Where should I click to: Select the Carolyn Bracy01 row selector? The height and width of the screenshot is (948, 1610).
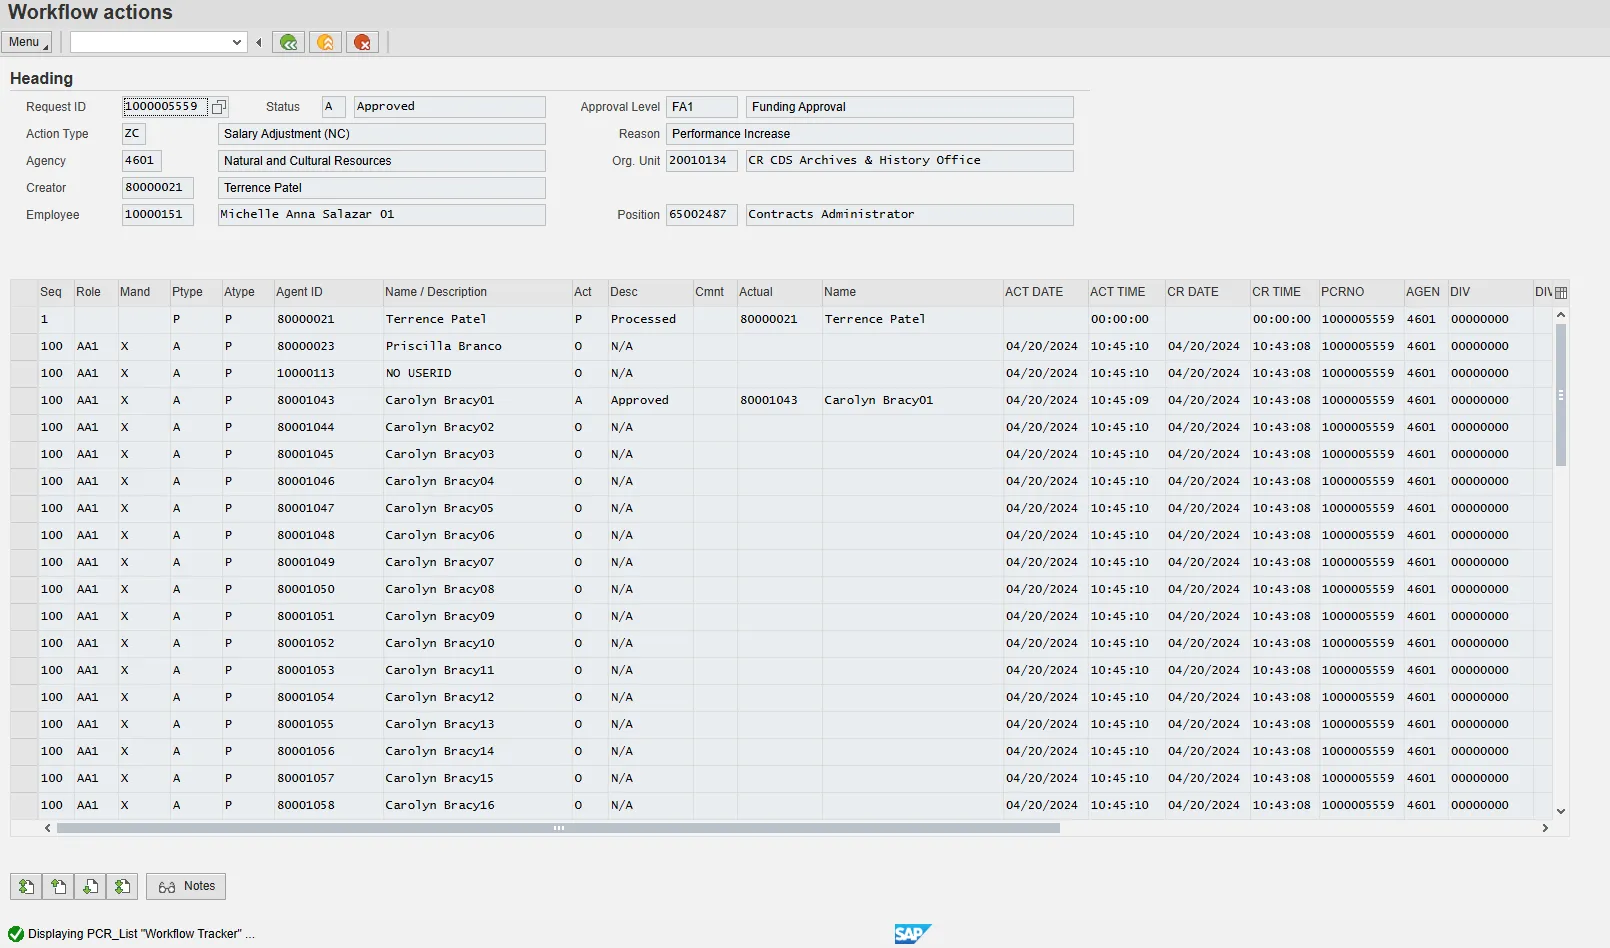(x=24, y=400)
